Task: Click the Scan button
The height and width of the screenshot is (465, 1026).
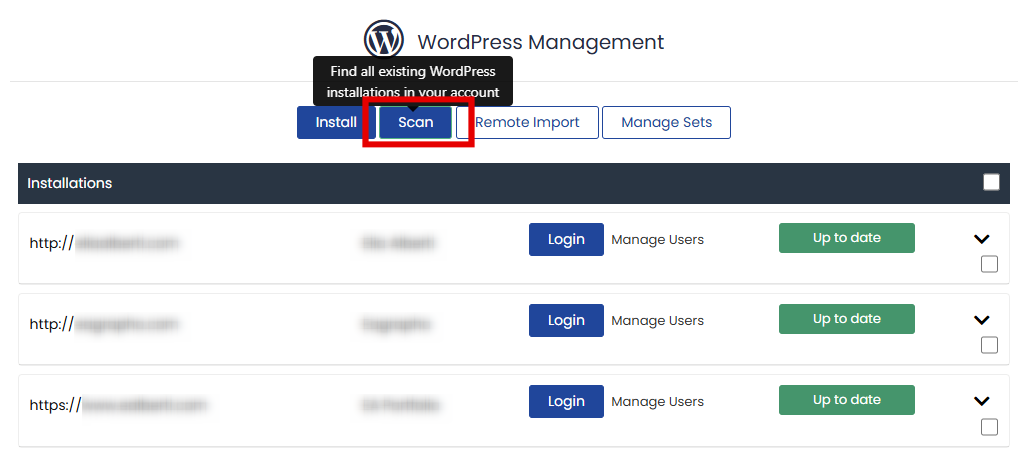Action: [x=416, y=122]
